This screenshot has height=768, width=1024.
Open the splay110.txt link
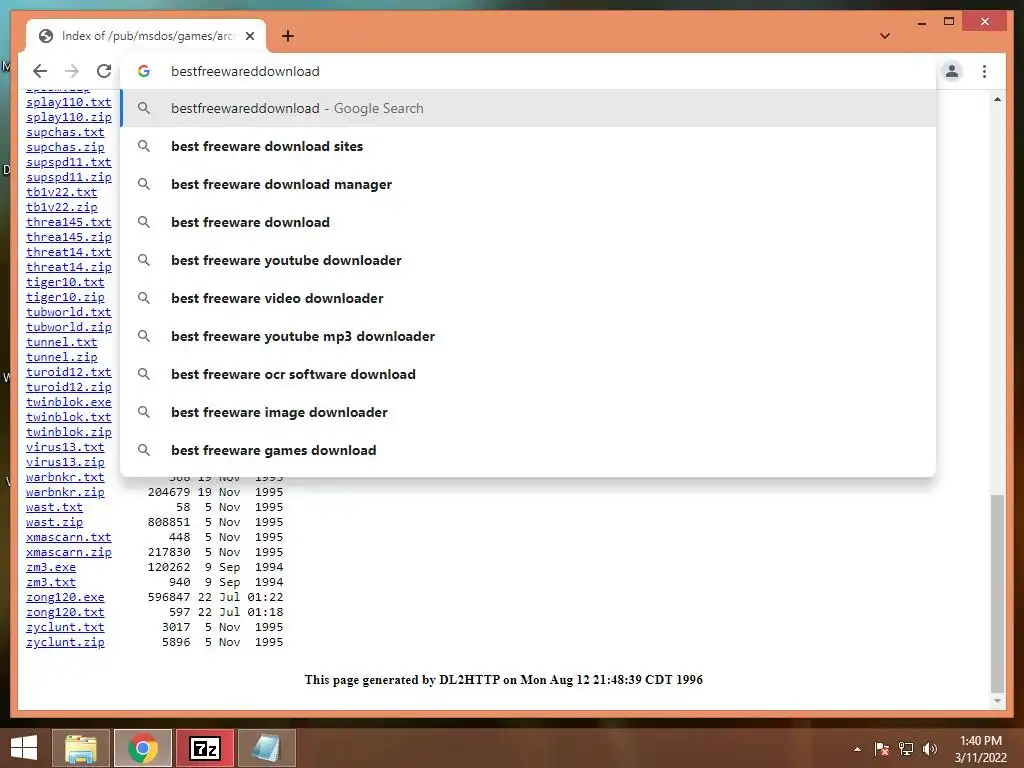(x=69, y=103)
